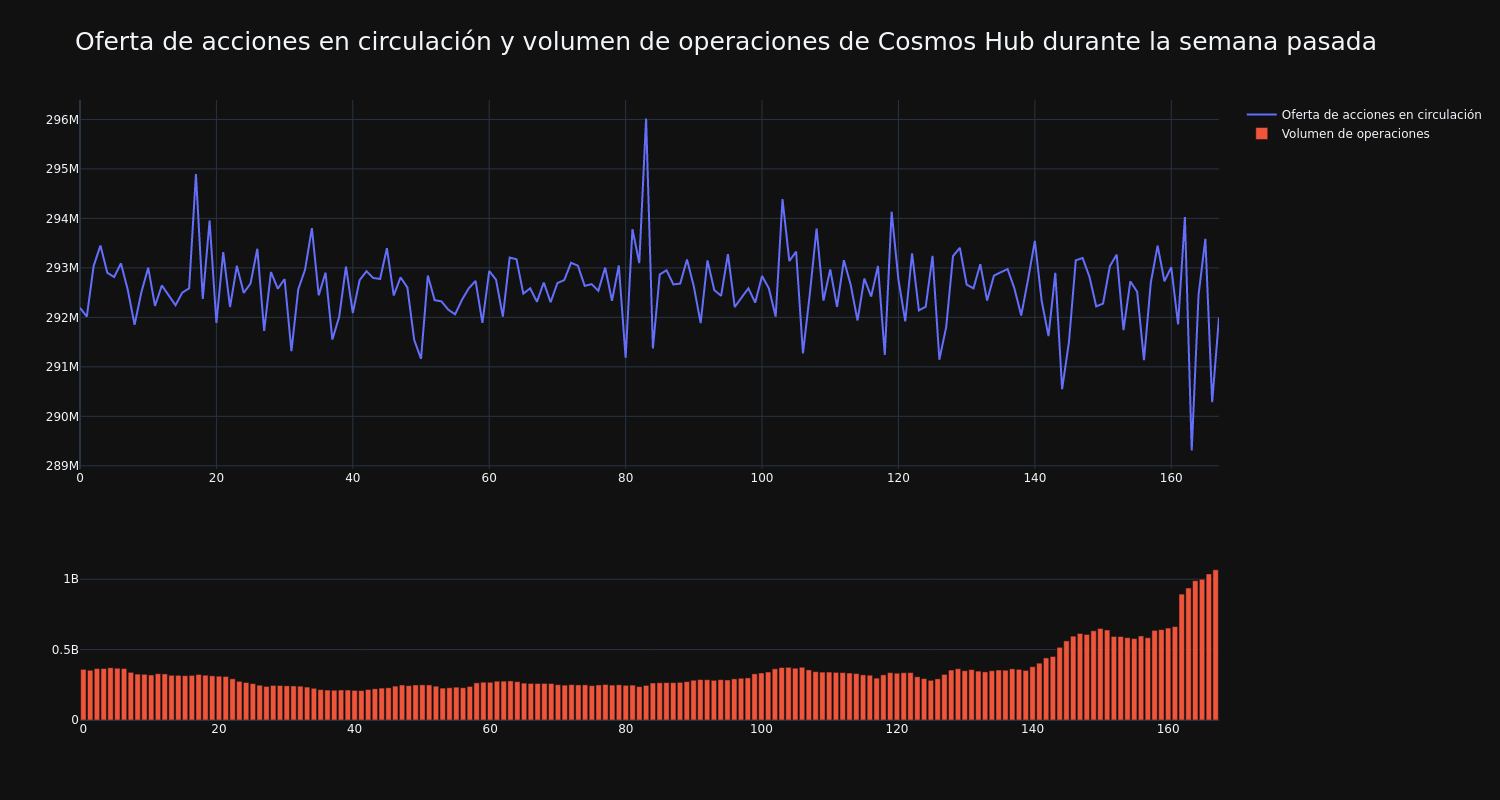Click the 0.5B label on volume chart
The height and width of the screenshot is (800, 1500).
[65, 650]
